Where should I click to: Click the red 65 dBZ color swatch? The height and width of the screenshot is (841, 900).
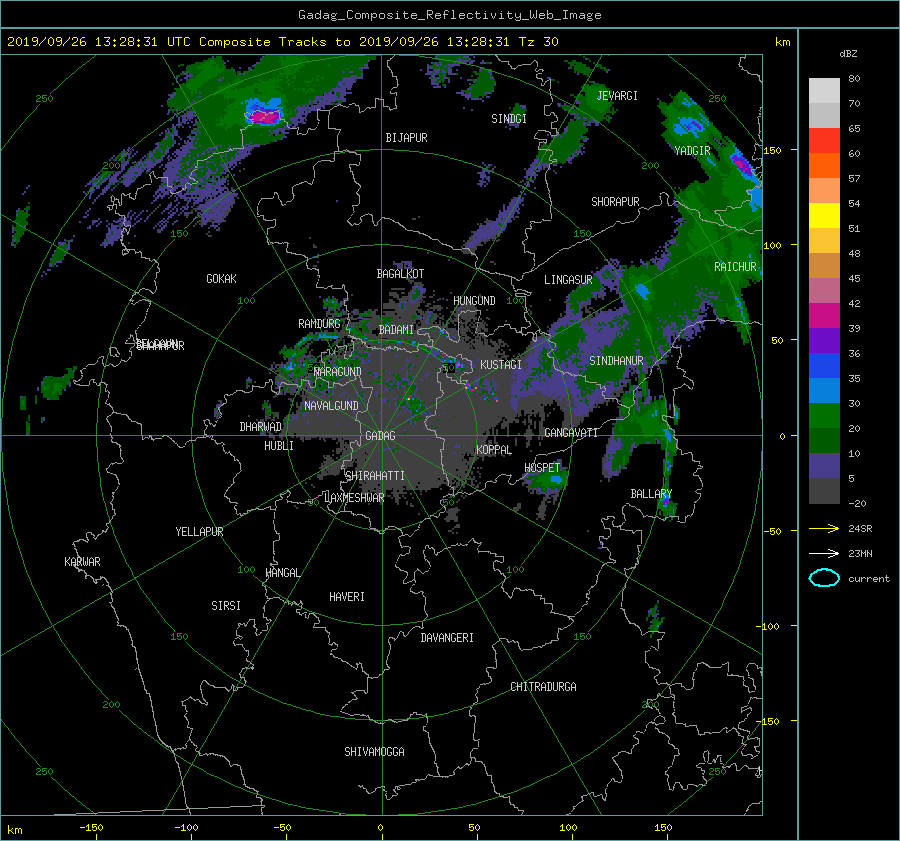coord(824,141)
